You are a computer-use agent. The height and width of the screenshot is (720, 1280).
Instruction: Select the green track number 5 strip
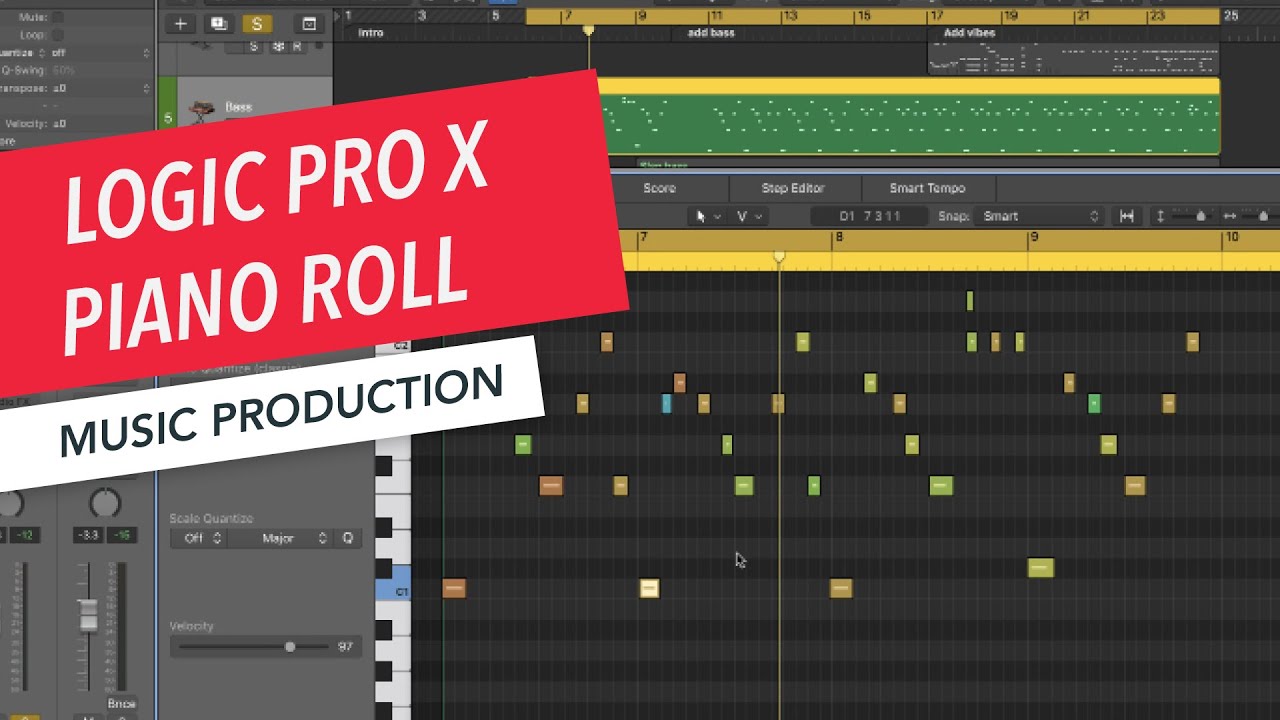(167, 104)
